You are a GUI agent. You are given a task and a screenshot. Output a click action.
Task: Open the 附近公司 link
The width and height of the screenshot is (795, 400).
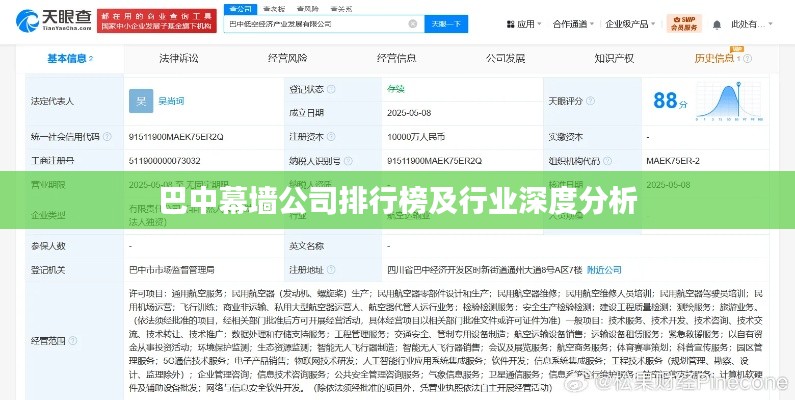point(604,270)
